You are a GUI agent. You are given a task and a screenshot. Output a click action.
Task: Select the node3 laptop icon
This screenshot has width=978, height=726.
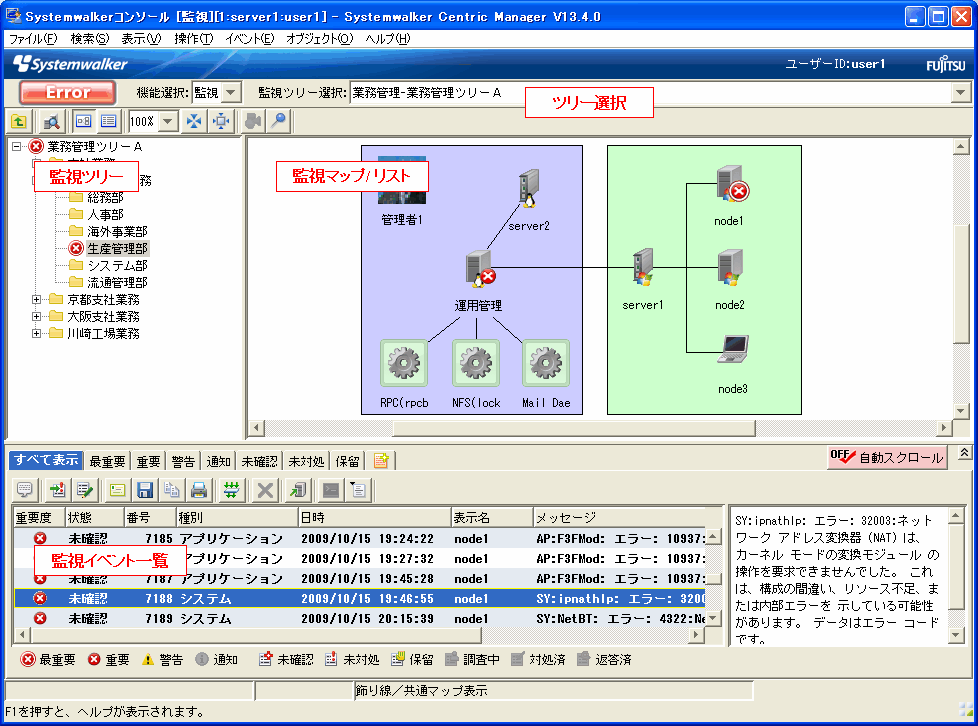click(x=733, y=349)
